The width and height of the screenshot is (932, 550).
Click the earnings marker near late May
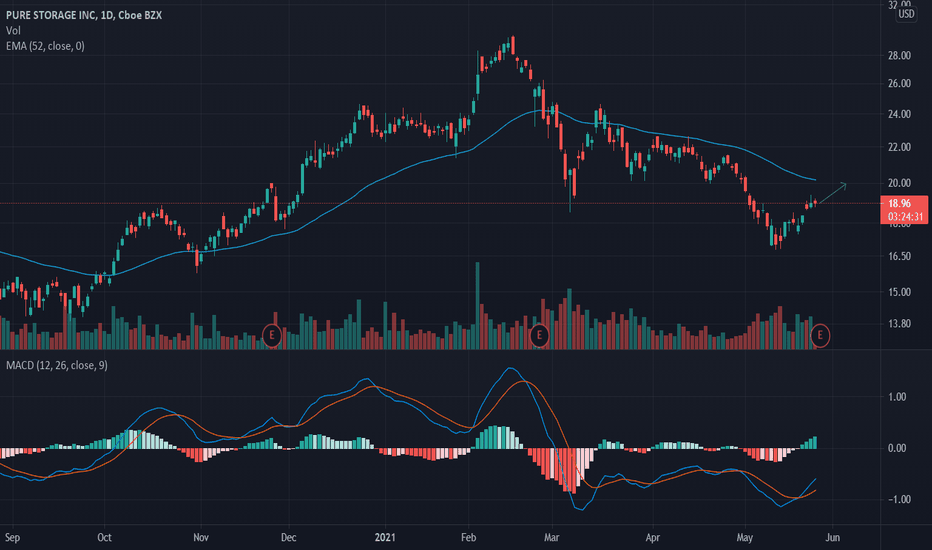tap(820, 335)
